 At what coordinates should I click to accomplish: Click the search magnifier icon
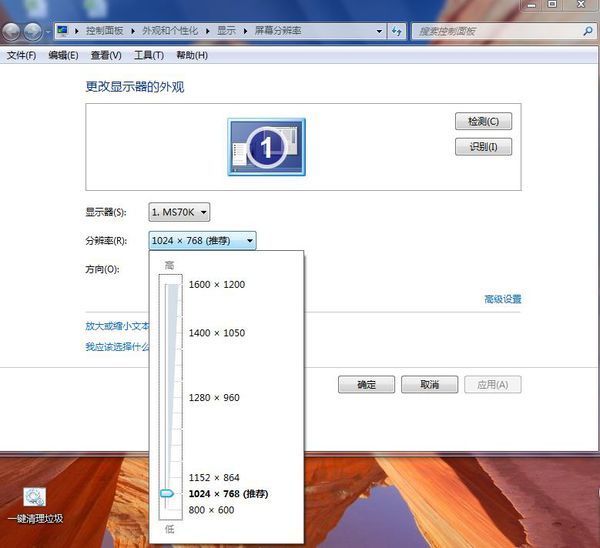[587, 31]
